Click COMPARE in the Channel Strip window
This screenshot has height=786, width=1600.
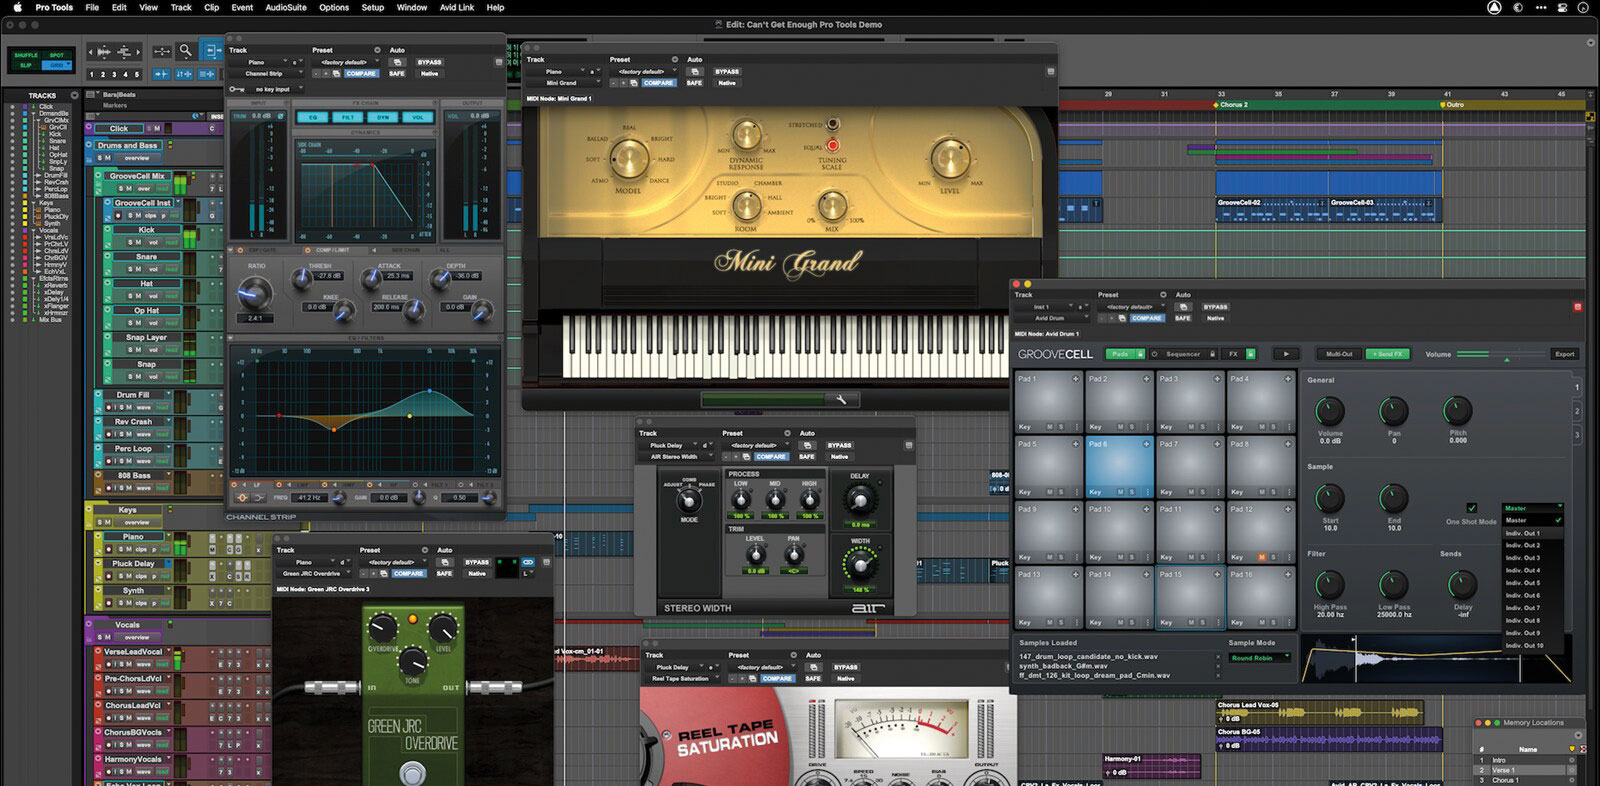click(x=360, y=73)
